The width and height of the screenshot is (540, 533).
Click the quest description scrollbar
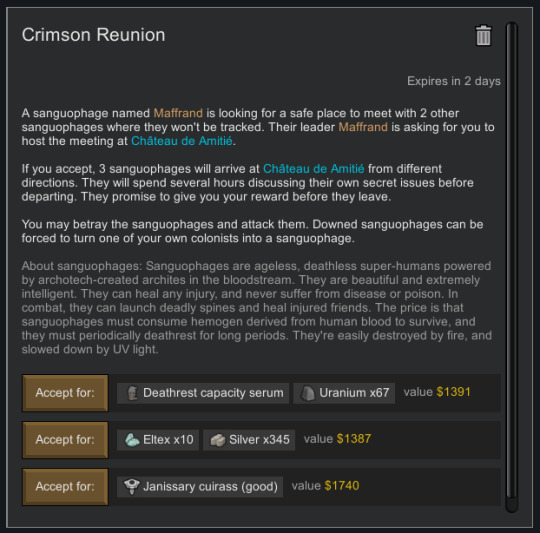[512, 265]
